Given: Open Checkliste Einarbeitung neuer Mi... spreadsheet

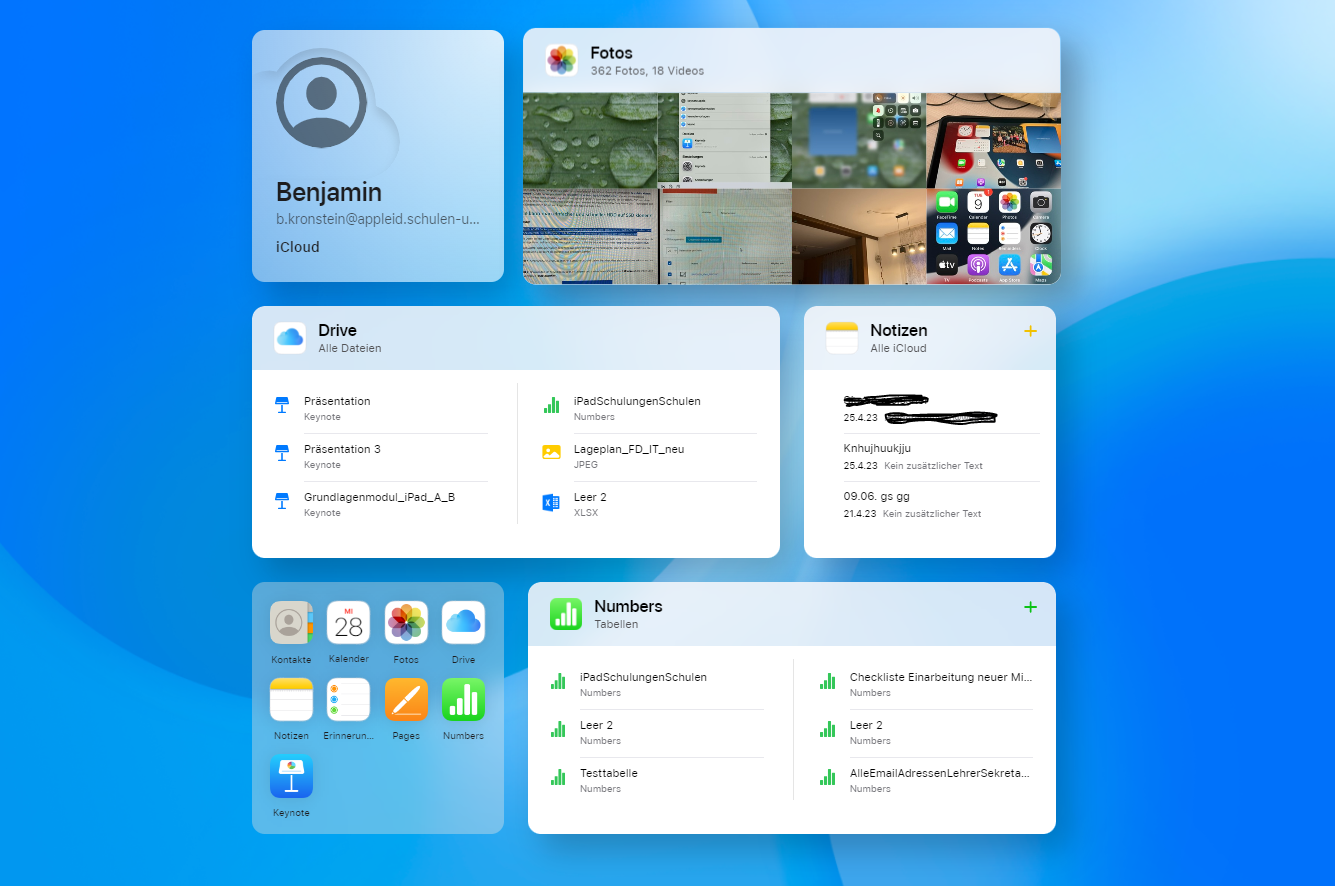Looking at the screenshot, I should click(x=925, y=685).
